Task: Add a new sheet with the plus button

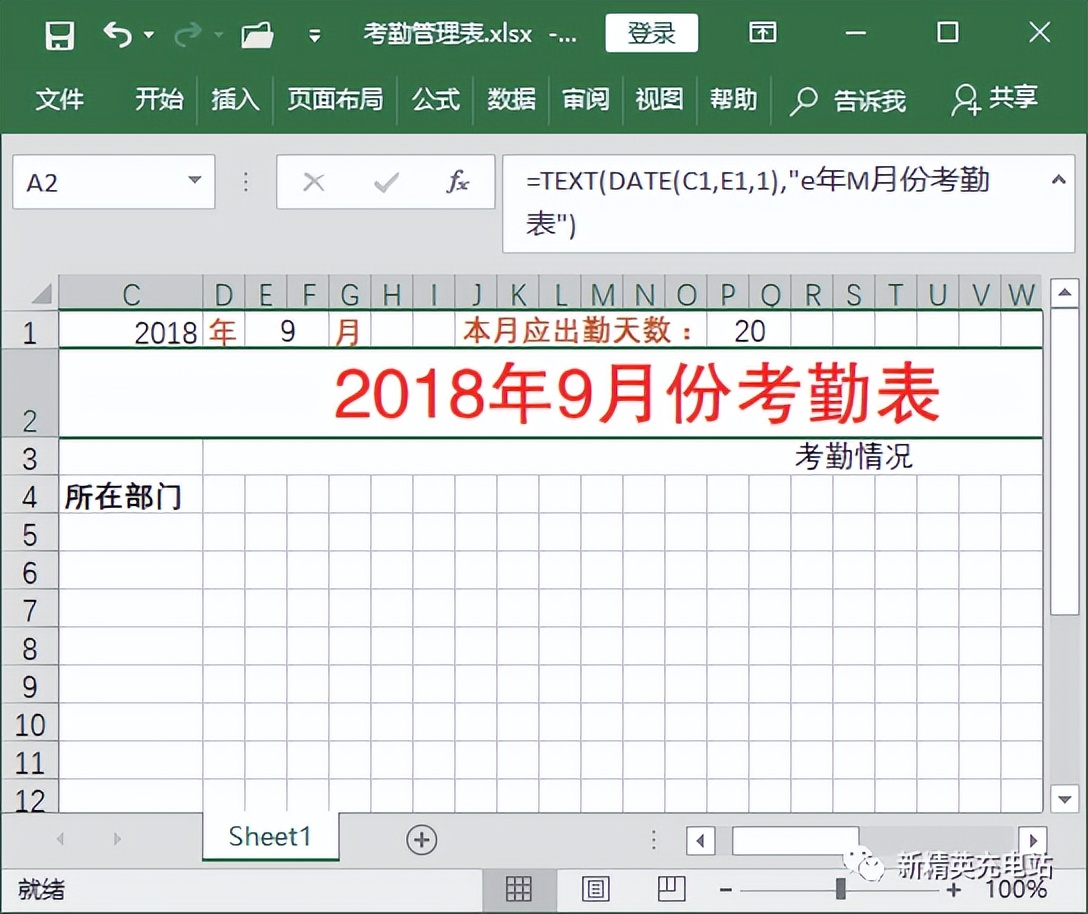Action: tap(421, 837)
